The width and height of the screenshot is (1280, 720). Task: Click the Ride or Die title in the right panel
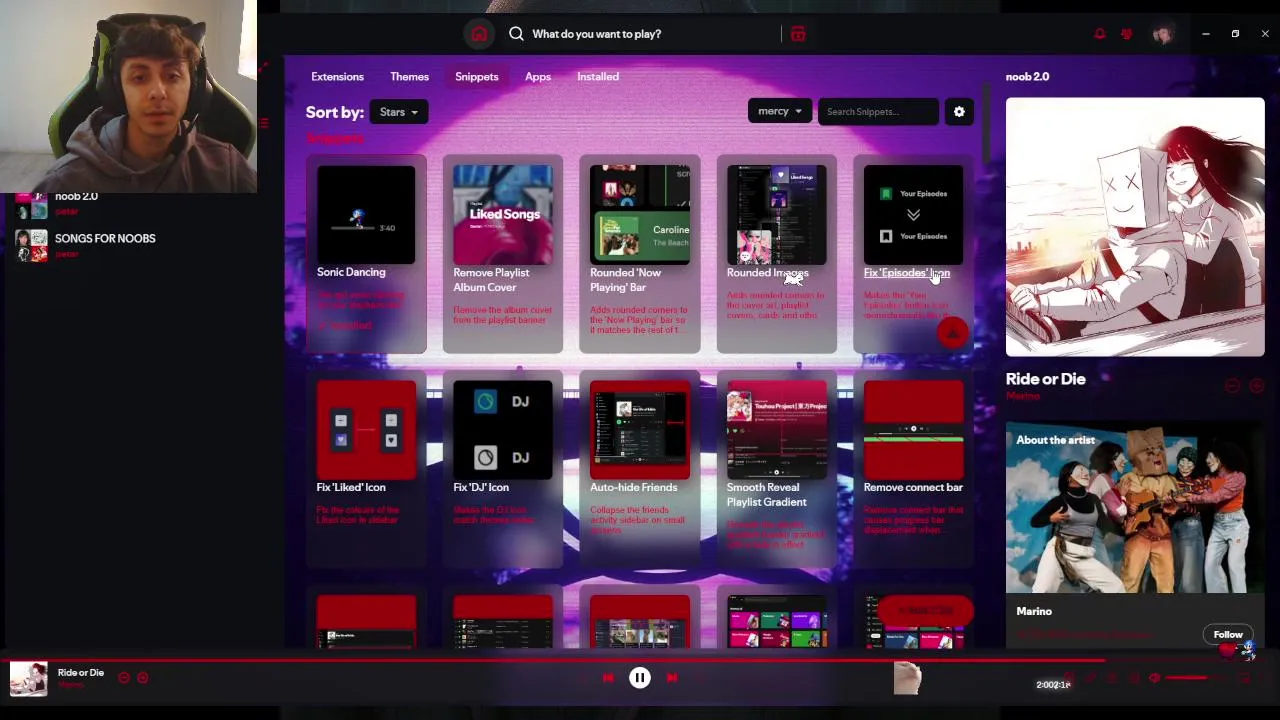tap(1045, 379)
